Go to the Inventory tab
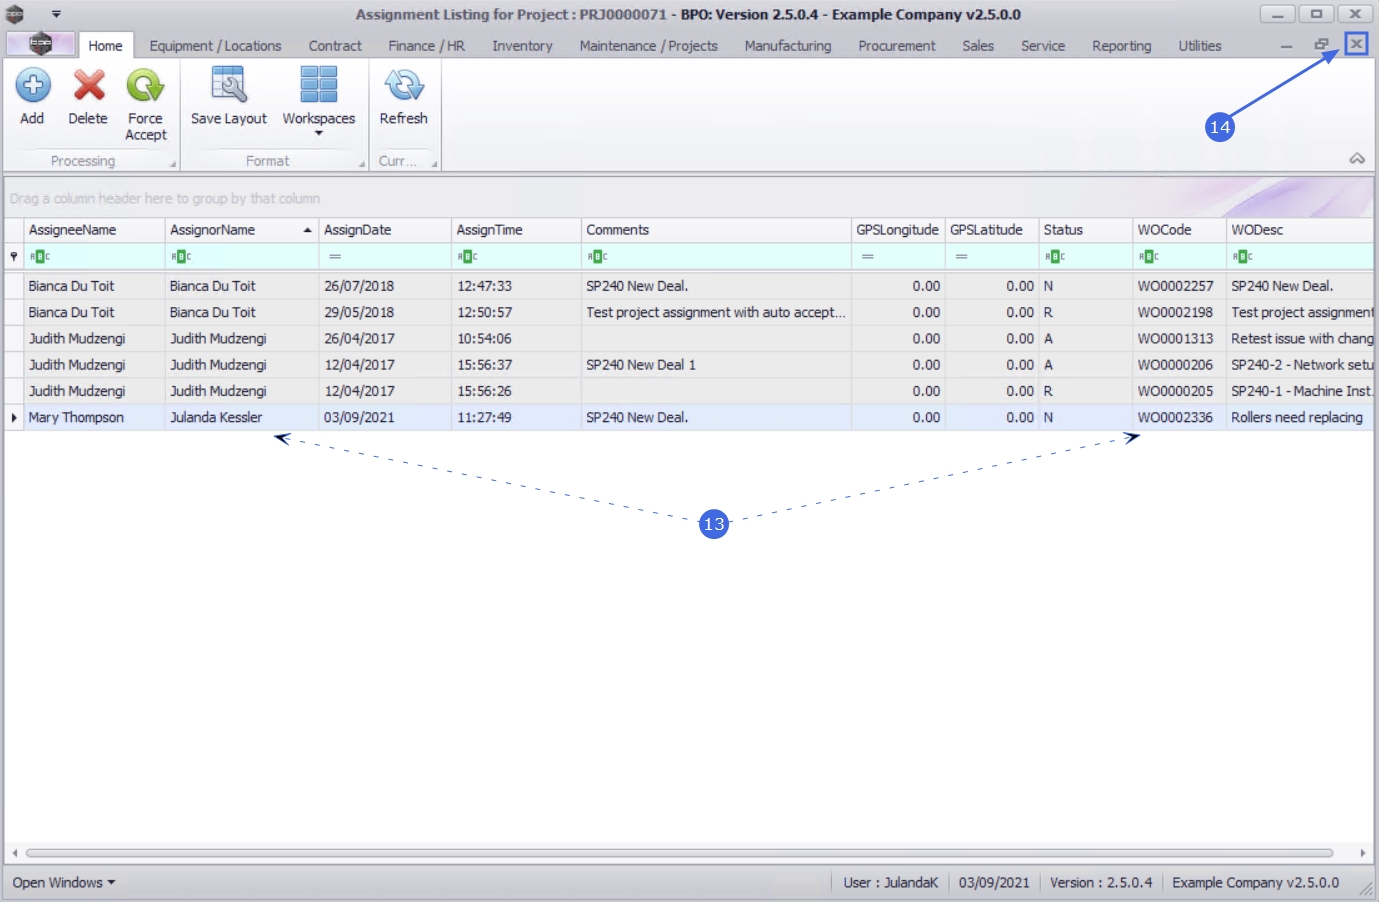 [x=522, y=46]
